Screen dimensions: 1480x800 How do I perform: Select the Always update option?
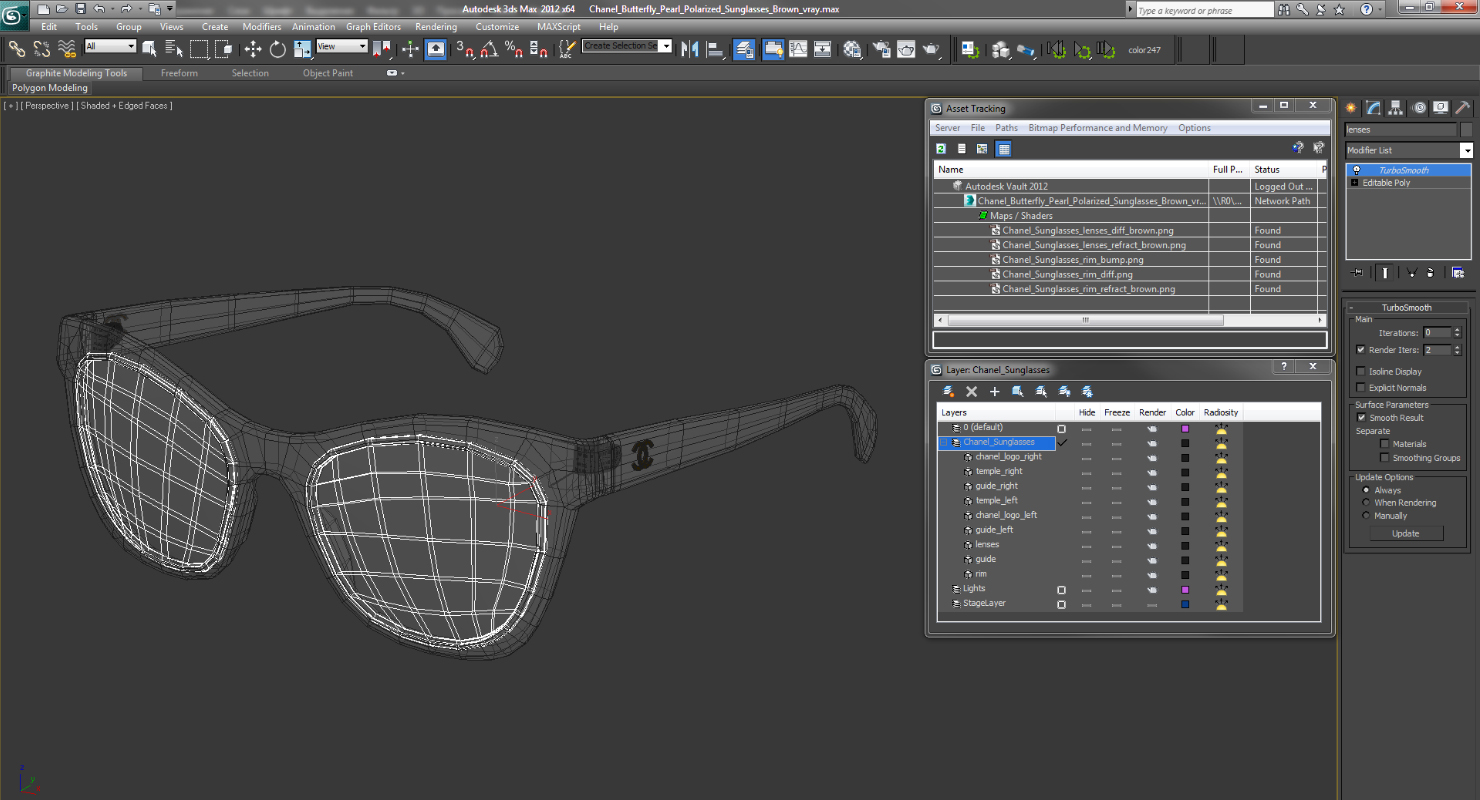coord(1366,490)
